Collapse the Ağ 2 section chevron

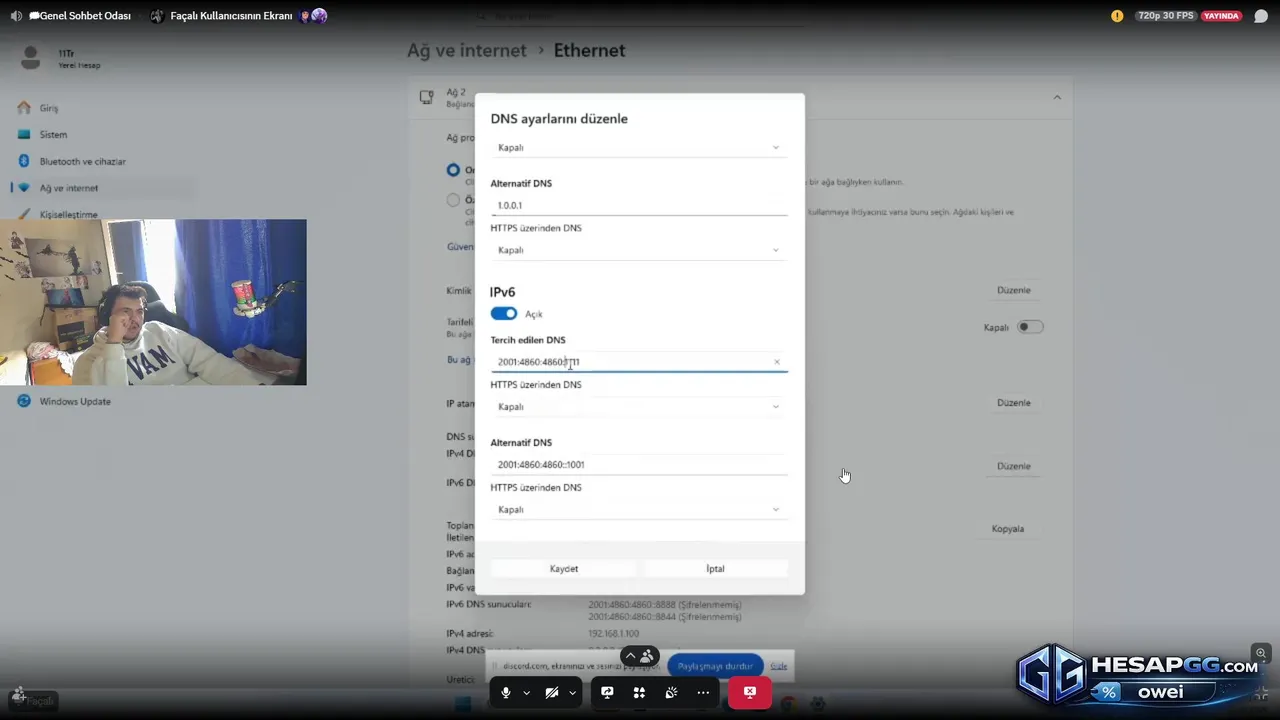[x=1057, y=97]
